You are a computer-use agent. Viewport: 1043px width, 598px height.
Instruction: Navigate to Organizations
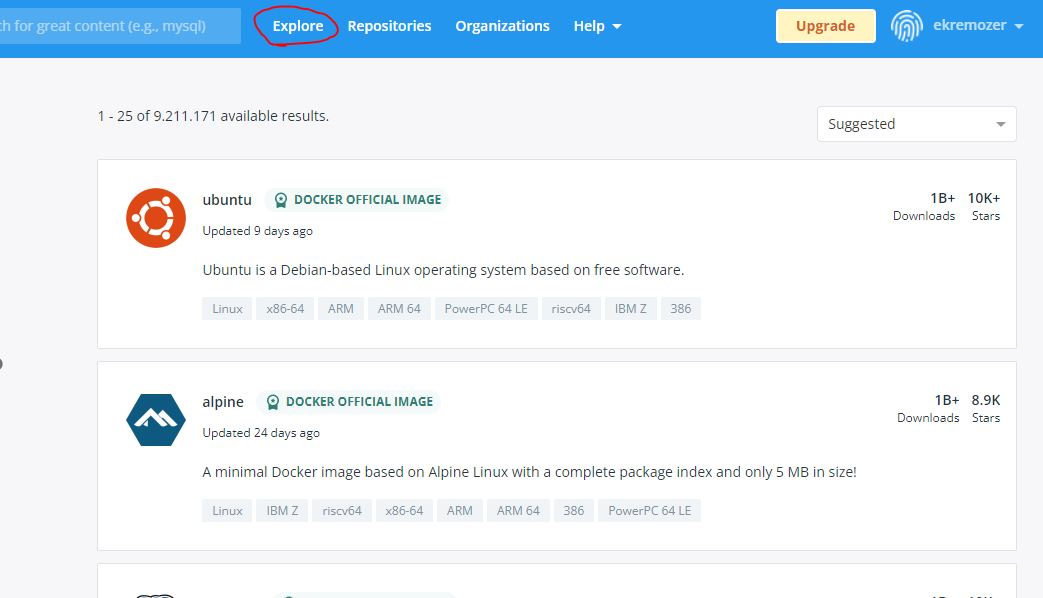[x=502, y=26]
